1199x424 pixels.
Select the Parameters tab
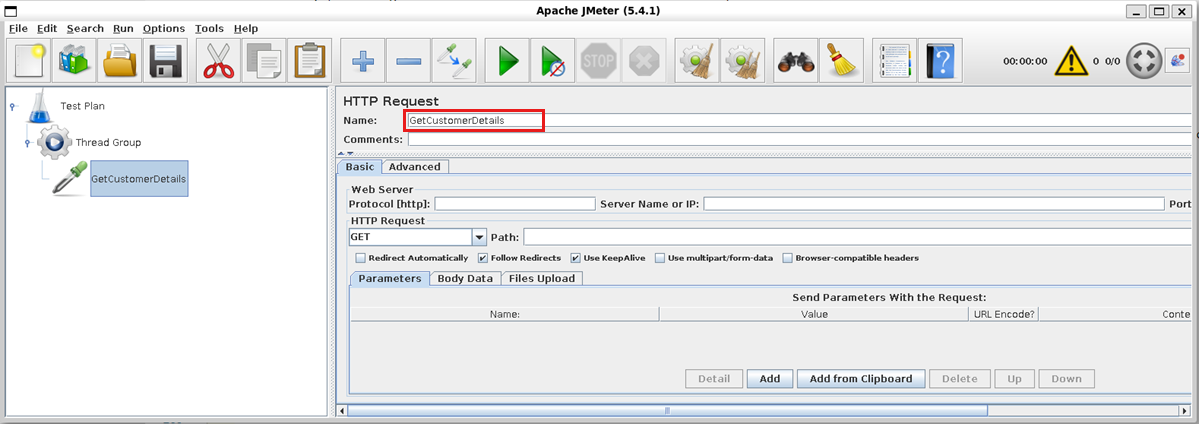tap(389, 279)
